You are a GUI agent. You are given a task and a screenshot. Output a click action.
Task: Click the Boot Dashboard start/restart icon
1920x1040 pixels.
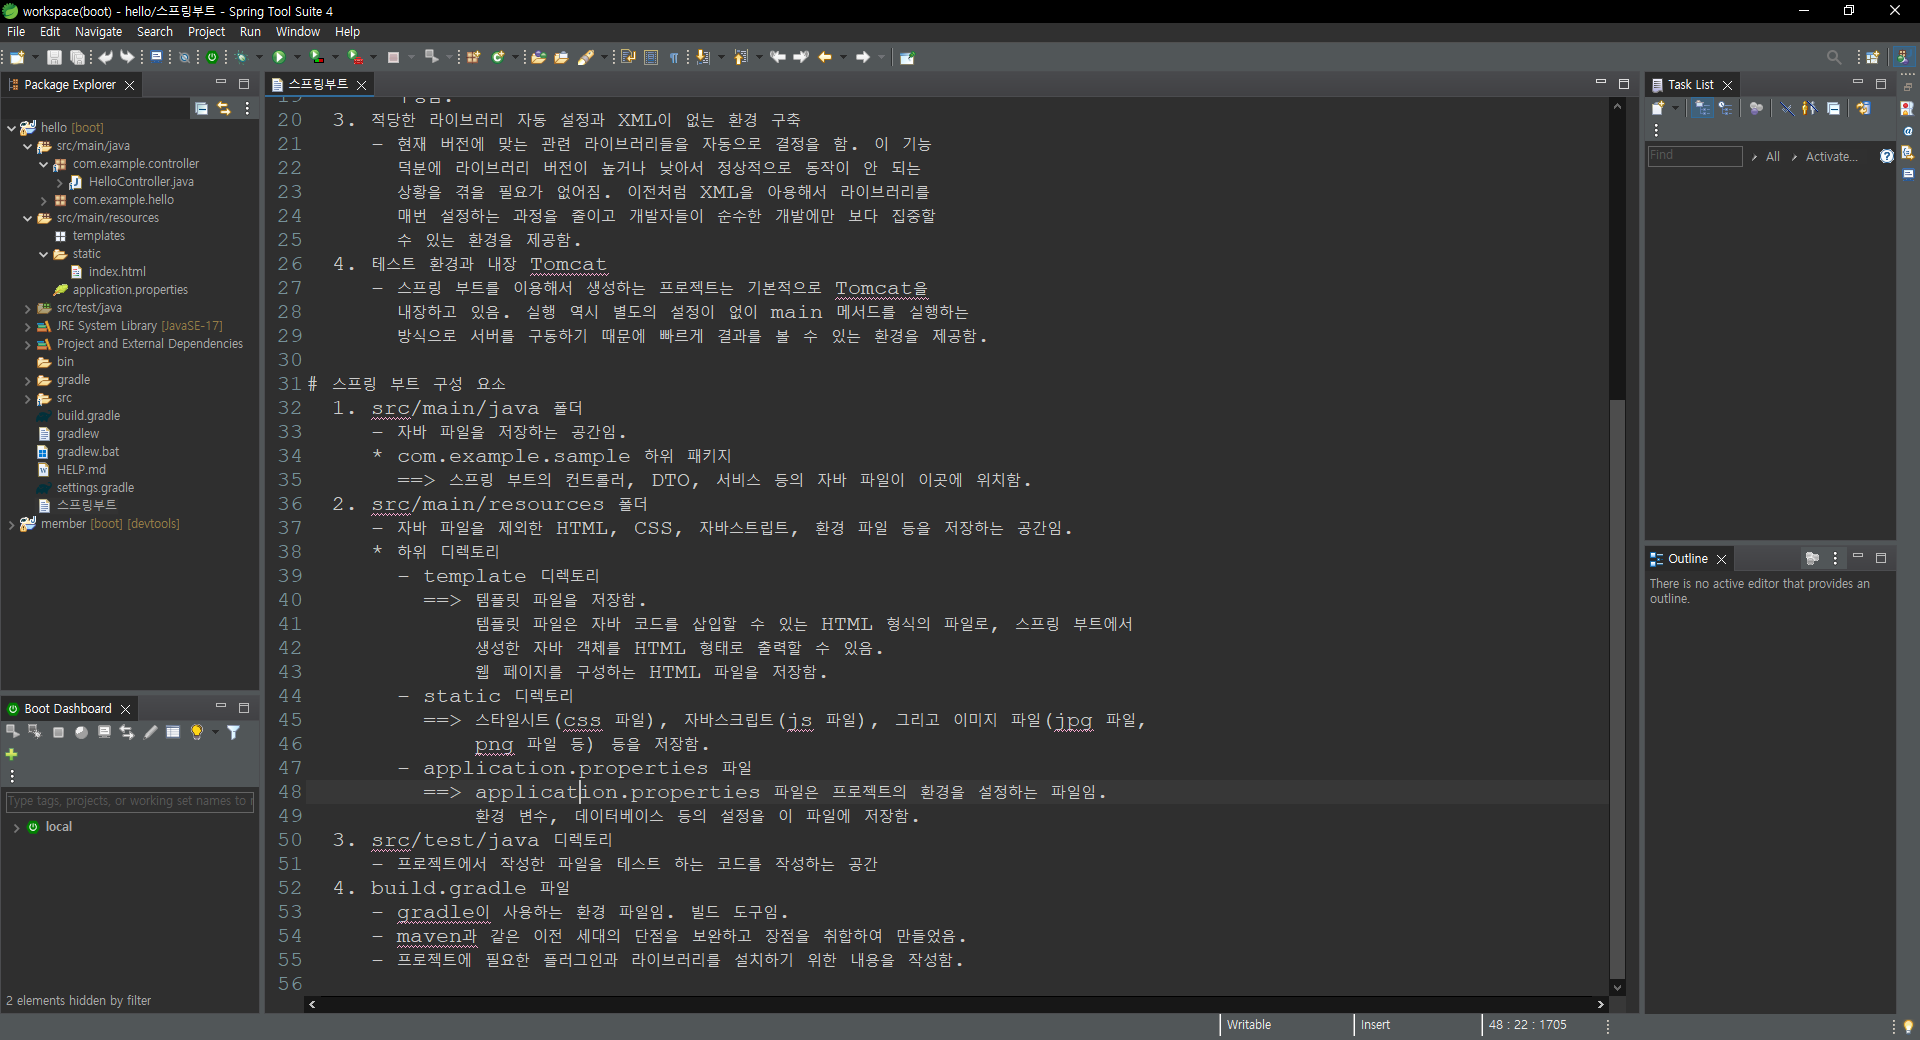pos(13,732)
